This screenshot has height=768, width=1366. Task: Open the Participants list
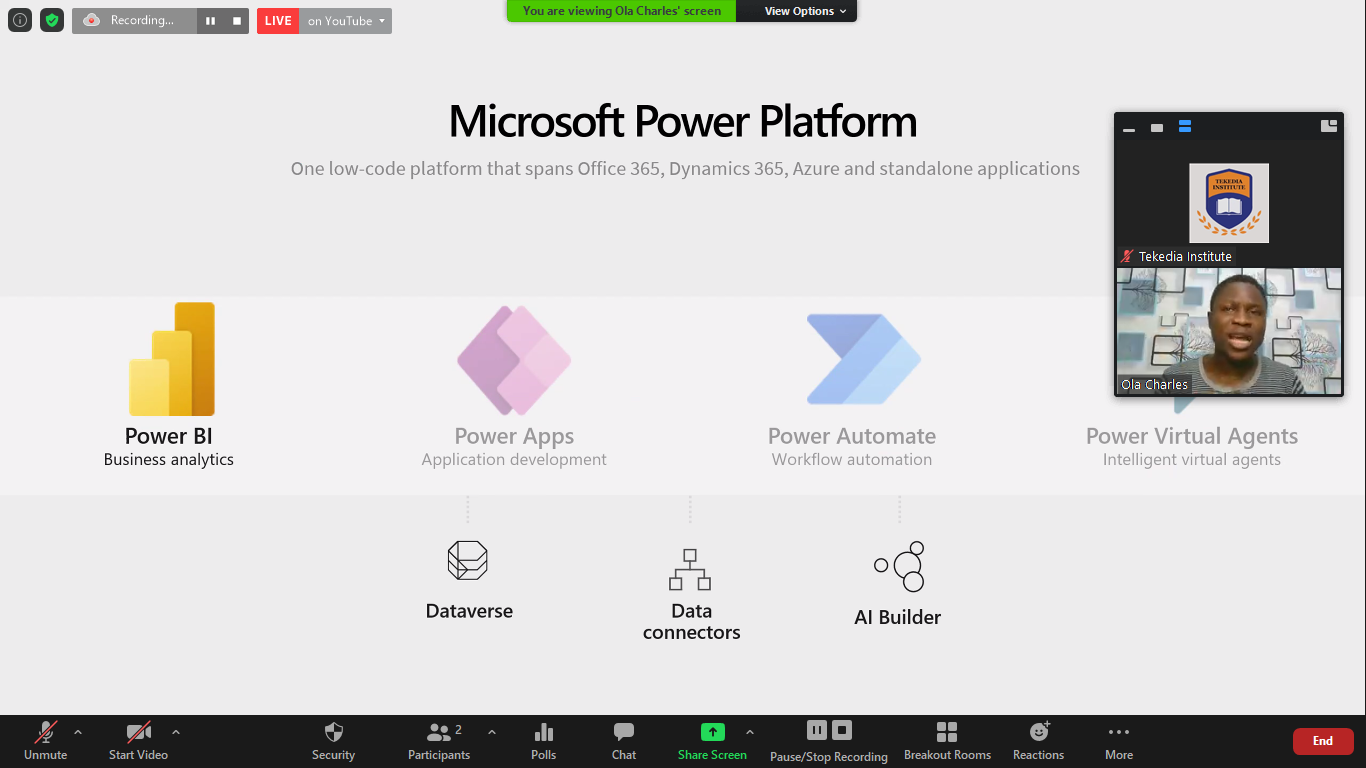438,741
